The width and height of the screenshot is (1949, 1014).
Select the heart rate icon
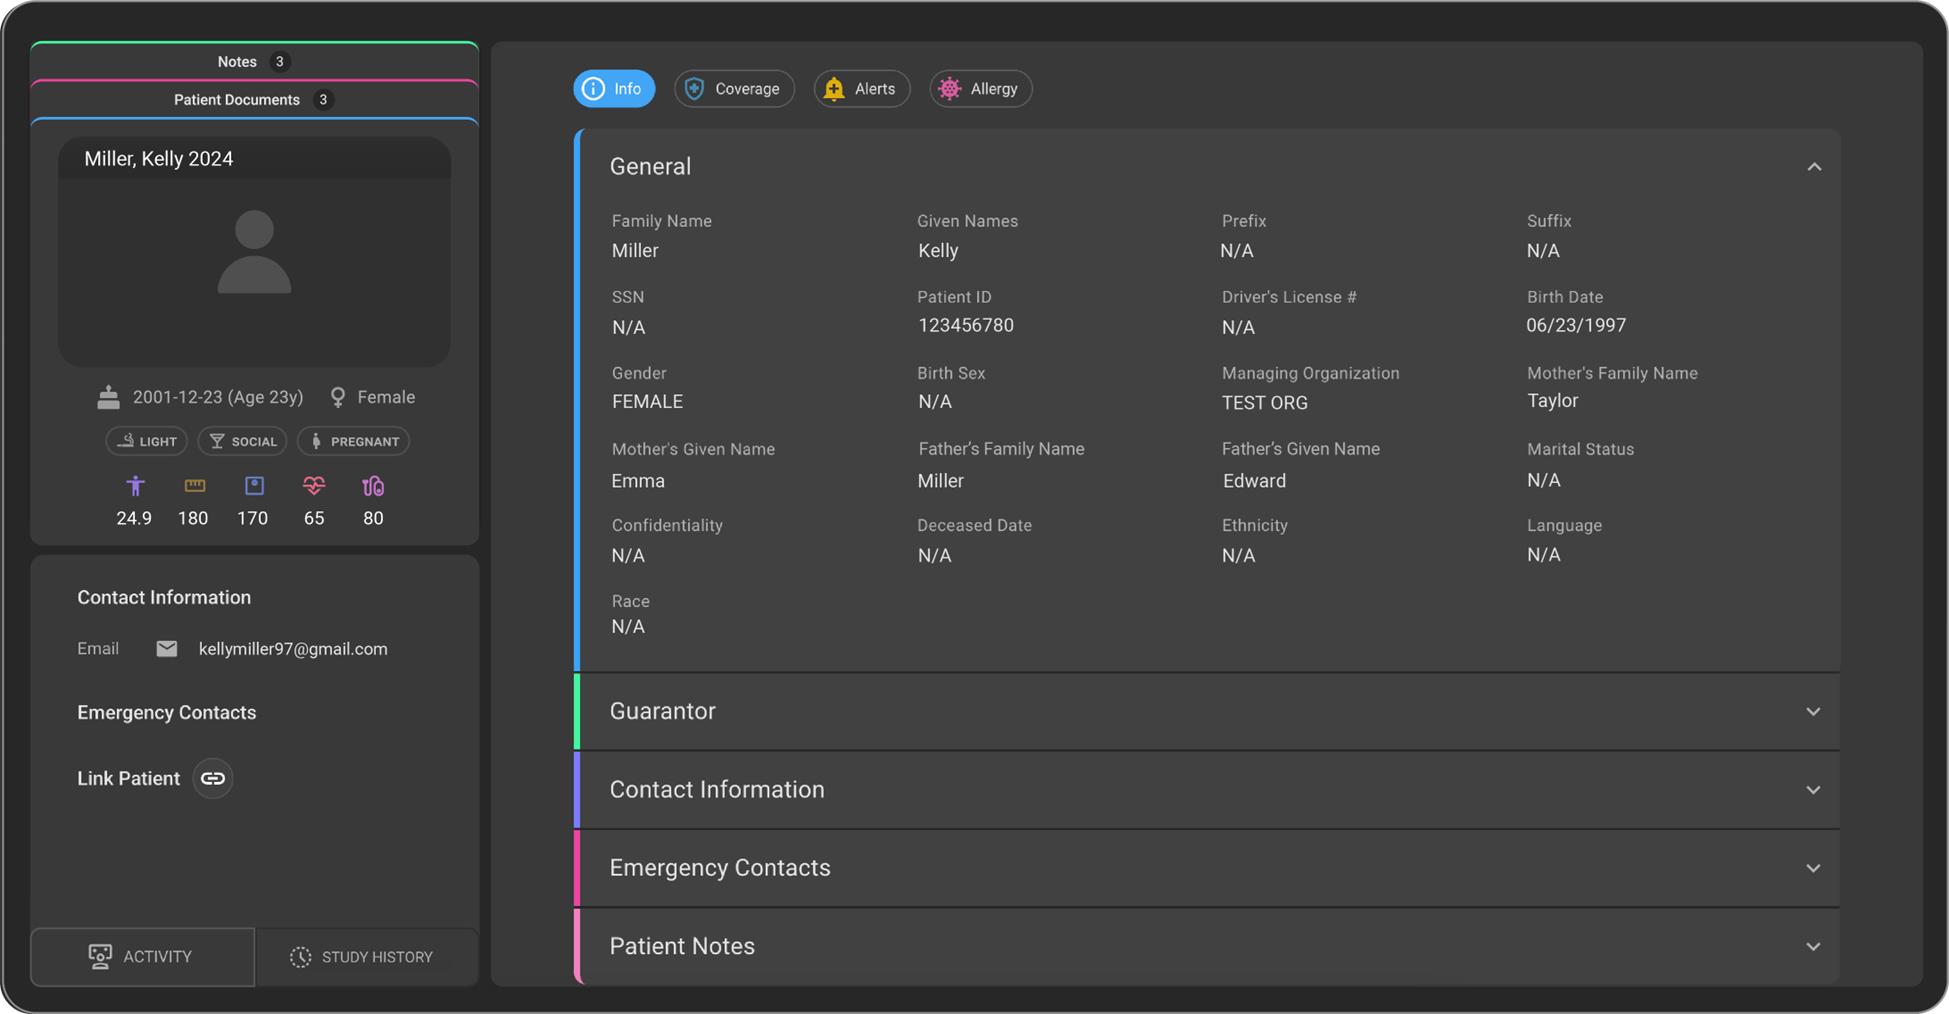[313, 486]
